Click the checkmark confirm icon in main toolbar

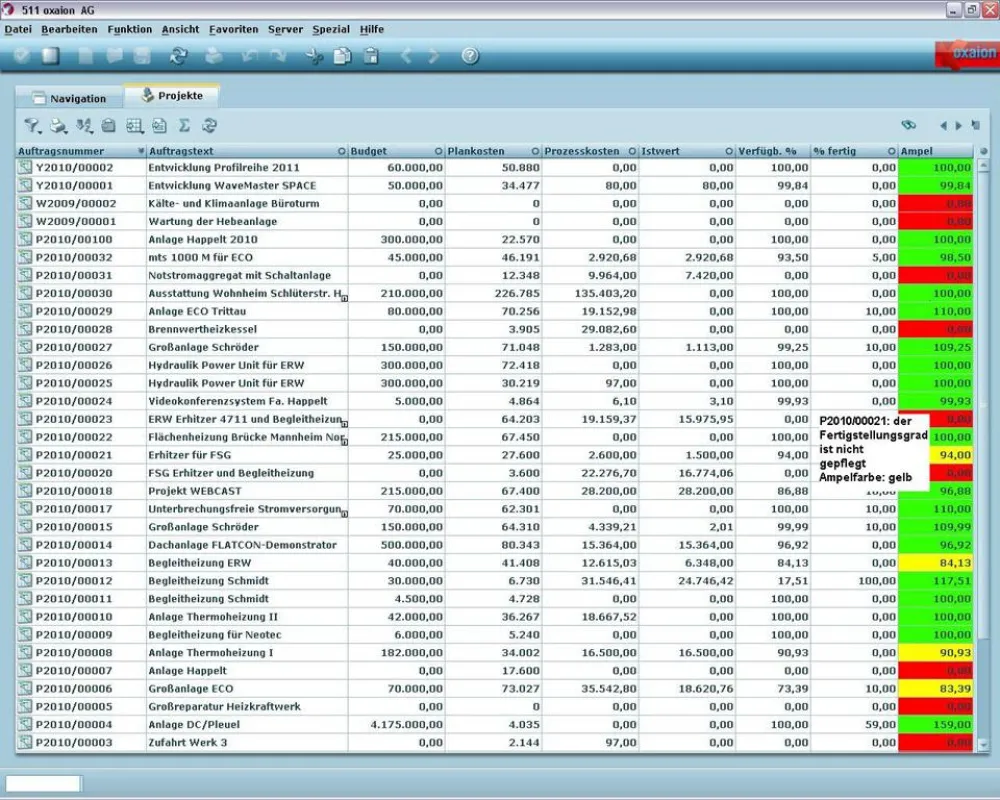point(22,56)
